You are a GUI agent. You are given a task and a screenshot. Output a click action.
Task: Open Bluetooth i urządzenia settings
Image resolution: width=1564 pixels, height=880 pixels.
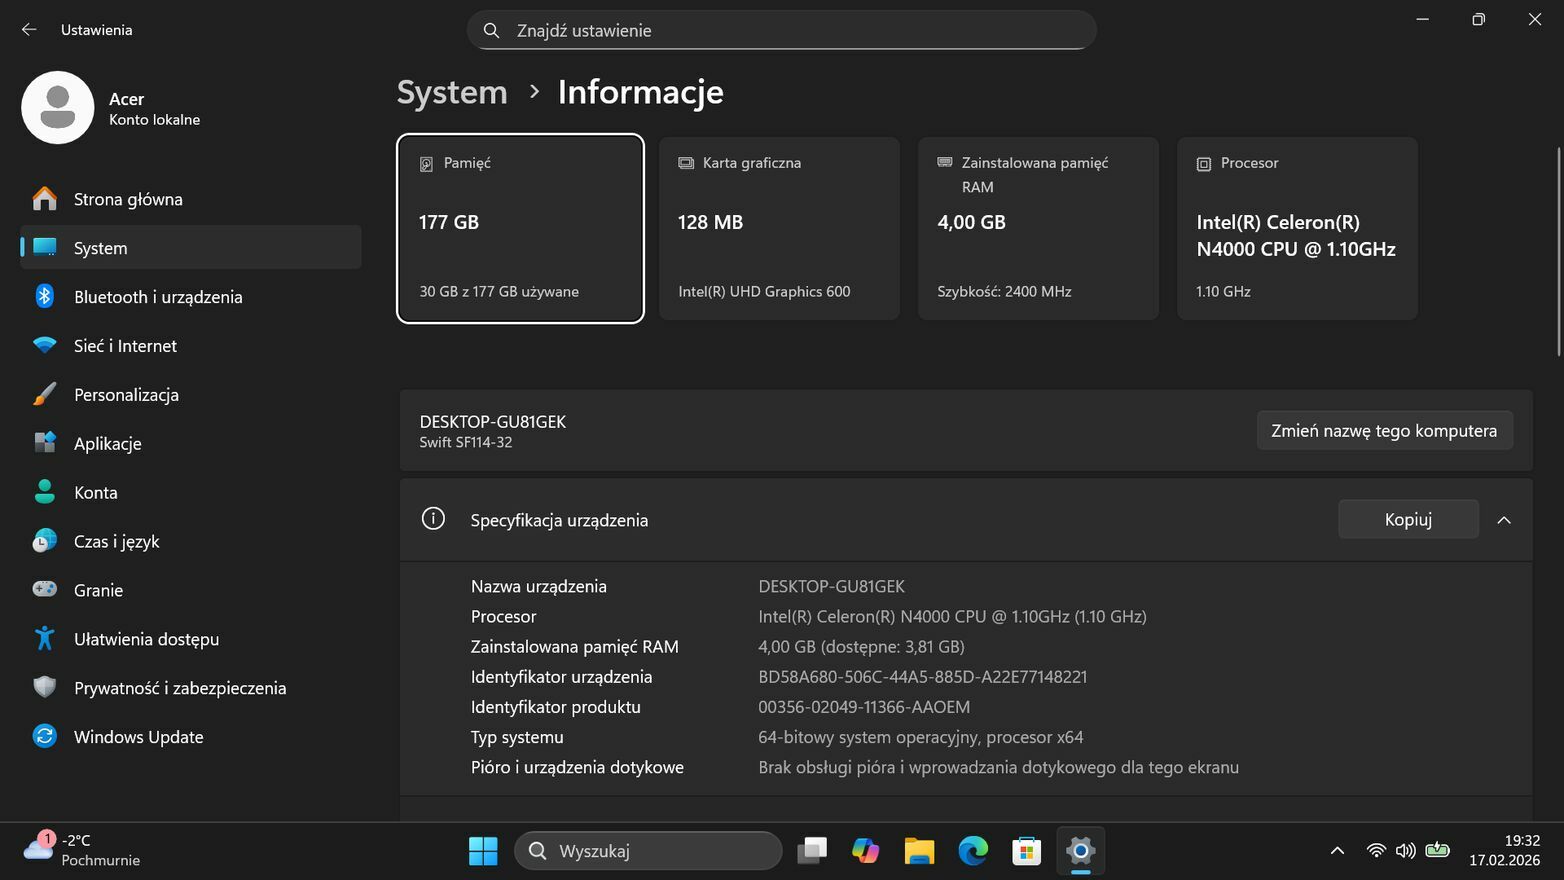[x=158, y=297]
